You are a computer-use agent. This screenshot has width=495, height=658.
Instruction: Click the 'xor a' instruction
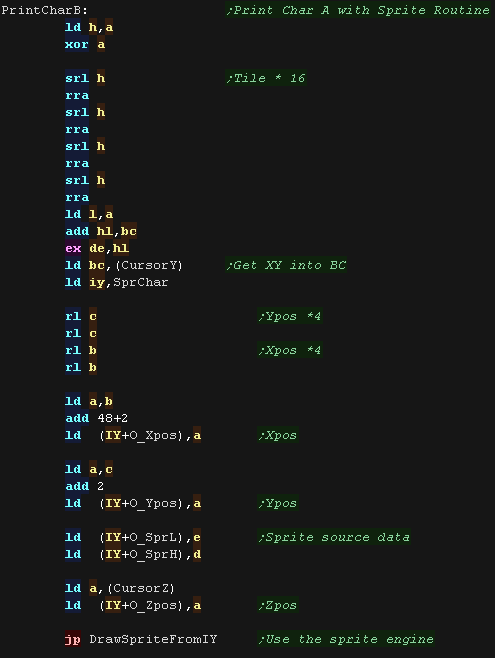coord(85,44)
